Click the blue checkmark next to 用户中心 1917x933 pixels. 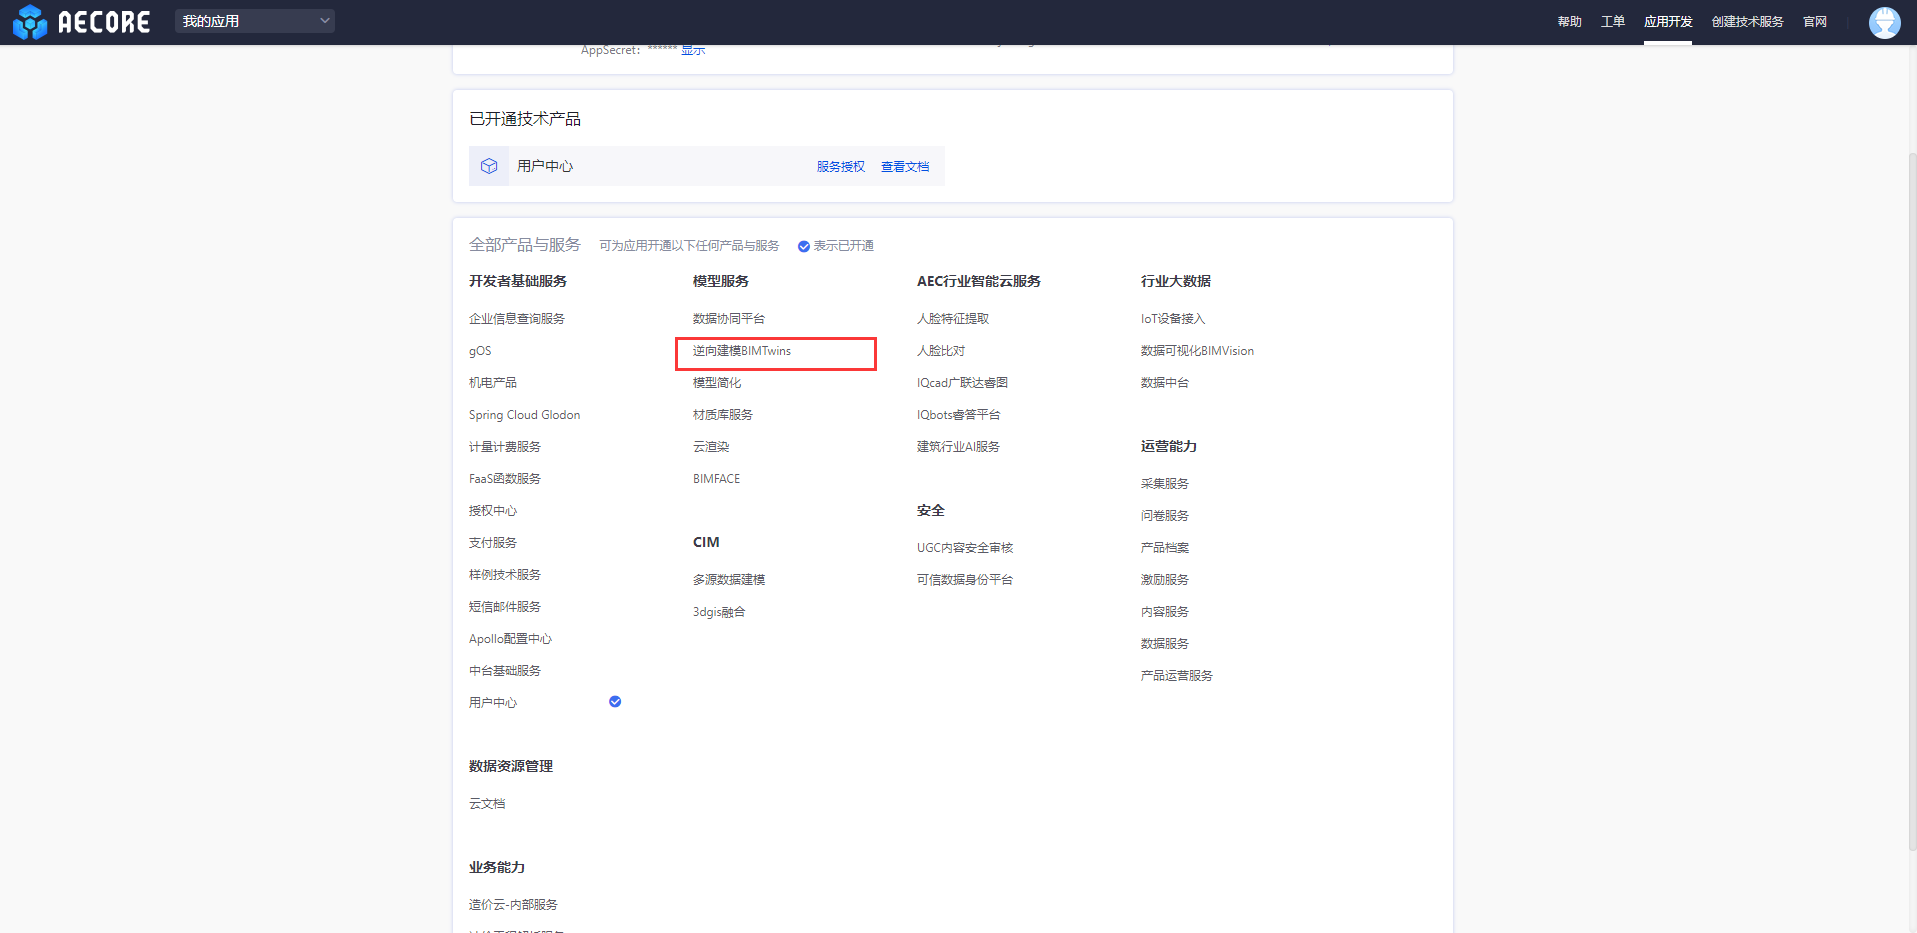(x=615, y=702)
